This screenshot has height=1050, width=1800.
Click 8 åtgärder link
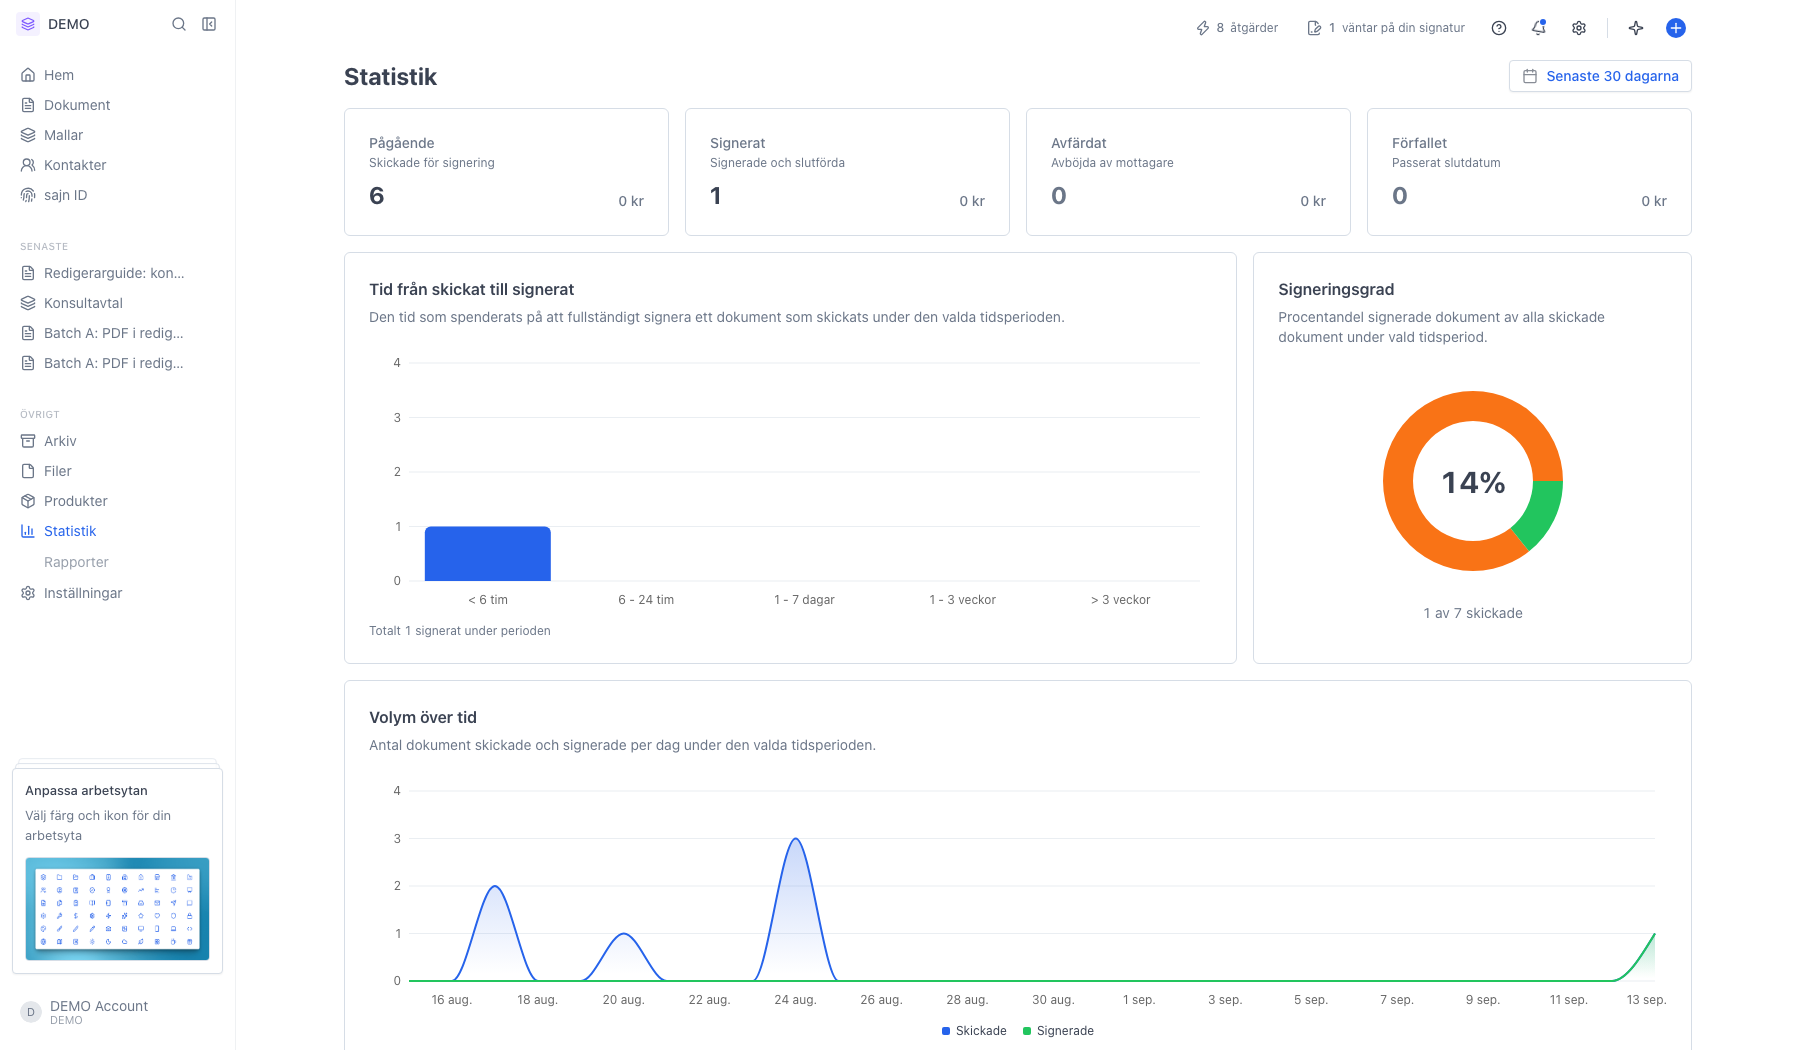(x=1237, y=28)
